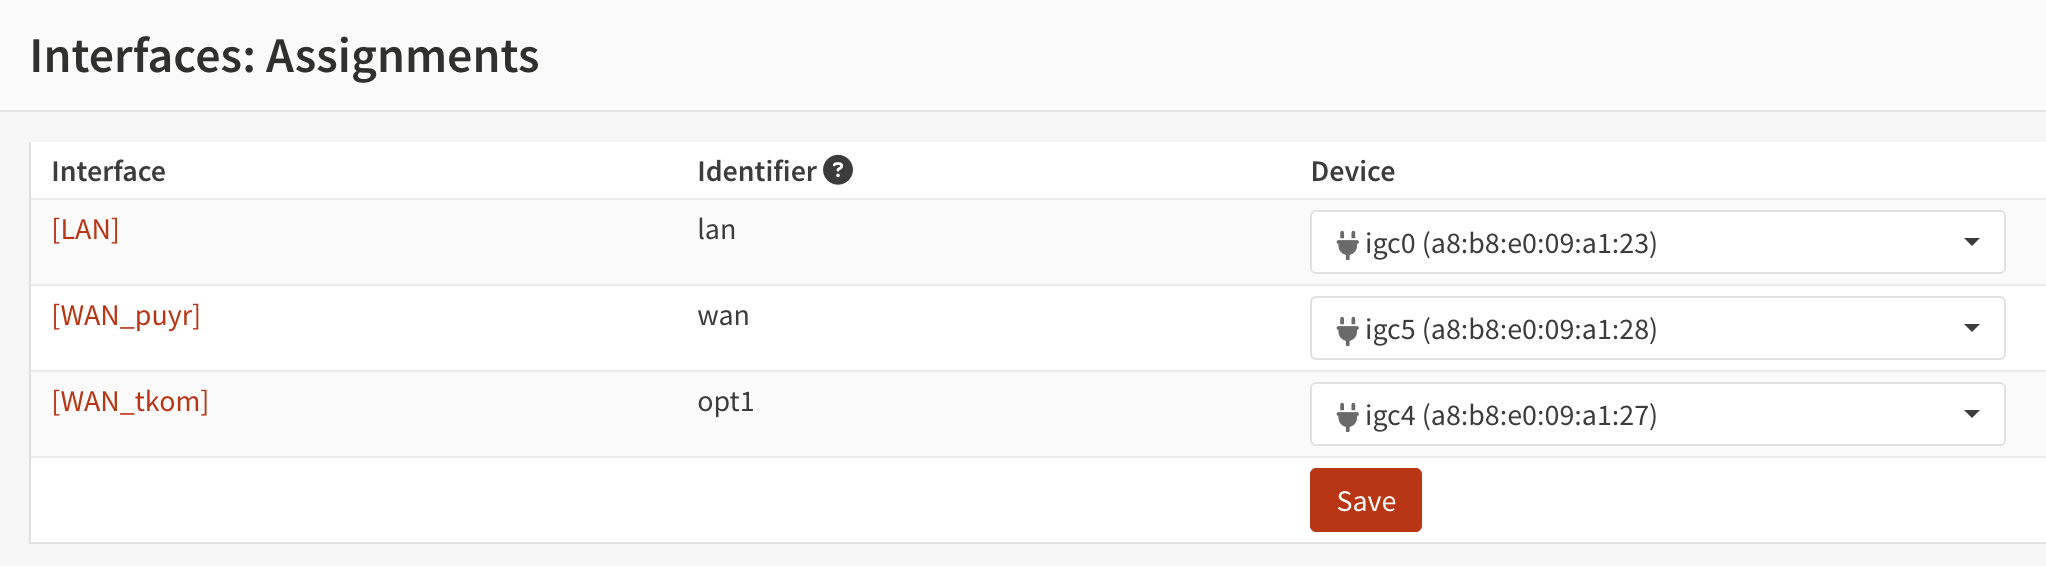The height and width of the screenshot is (566, 2046).
Task: Click the plug icon beside igc0
Action: tap(1347, 244)
